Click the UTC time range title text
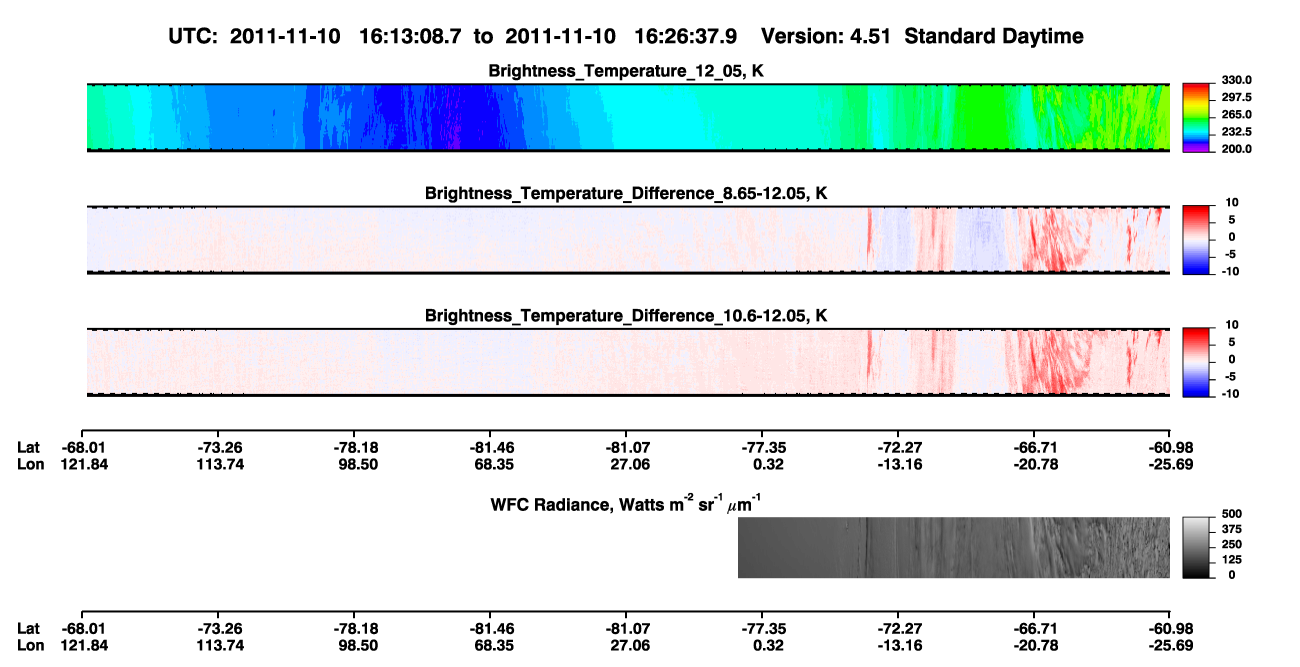 point(626,36)
